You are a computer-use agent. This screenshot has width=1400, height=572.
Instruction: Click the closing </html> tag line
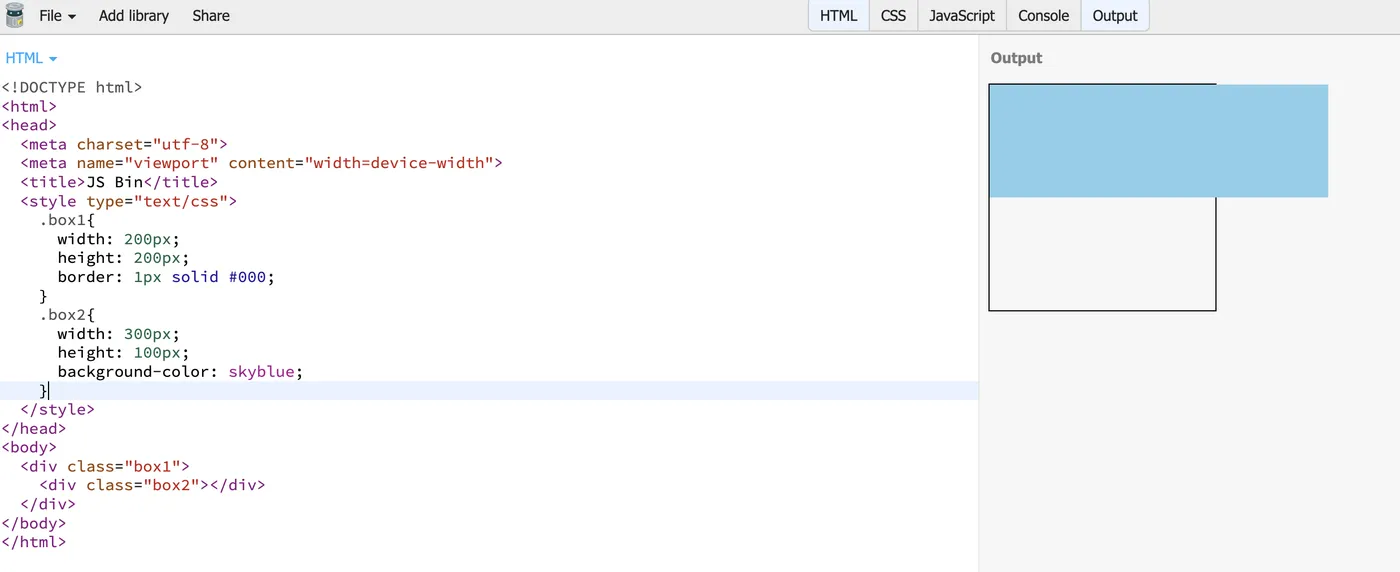tap(34, 543)
